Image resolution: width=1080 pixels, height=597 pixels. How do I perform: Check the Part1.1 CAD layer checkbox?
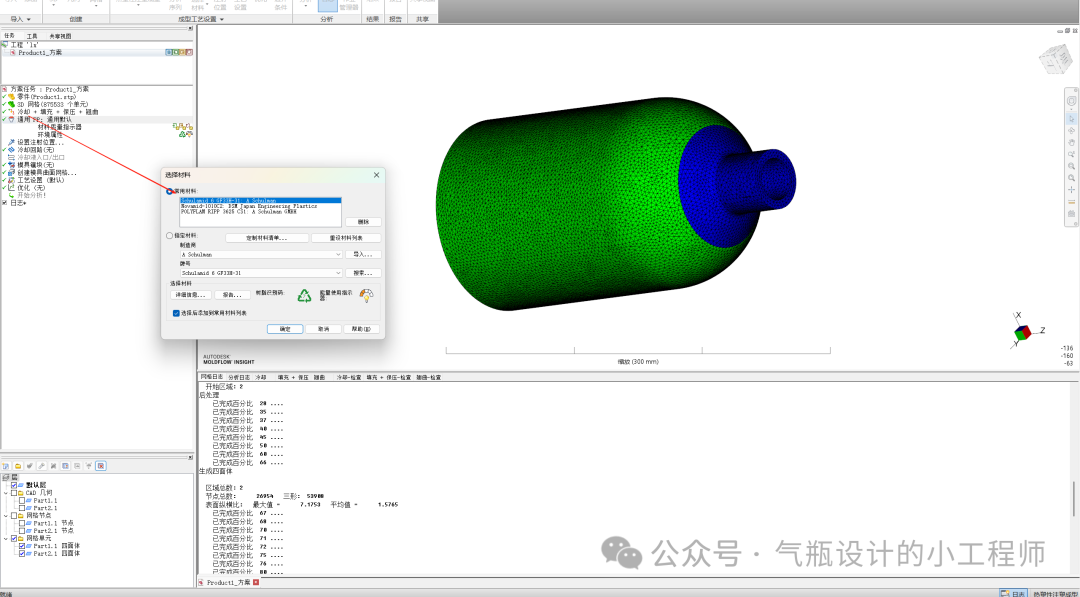point(22,501)
